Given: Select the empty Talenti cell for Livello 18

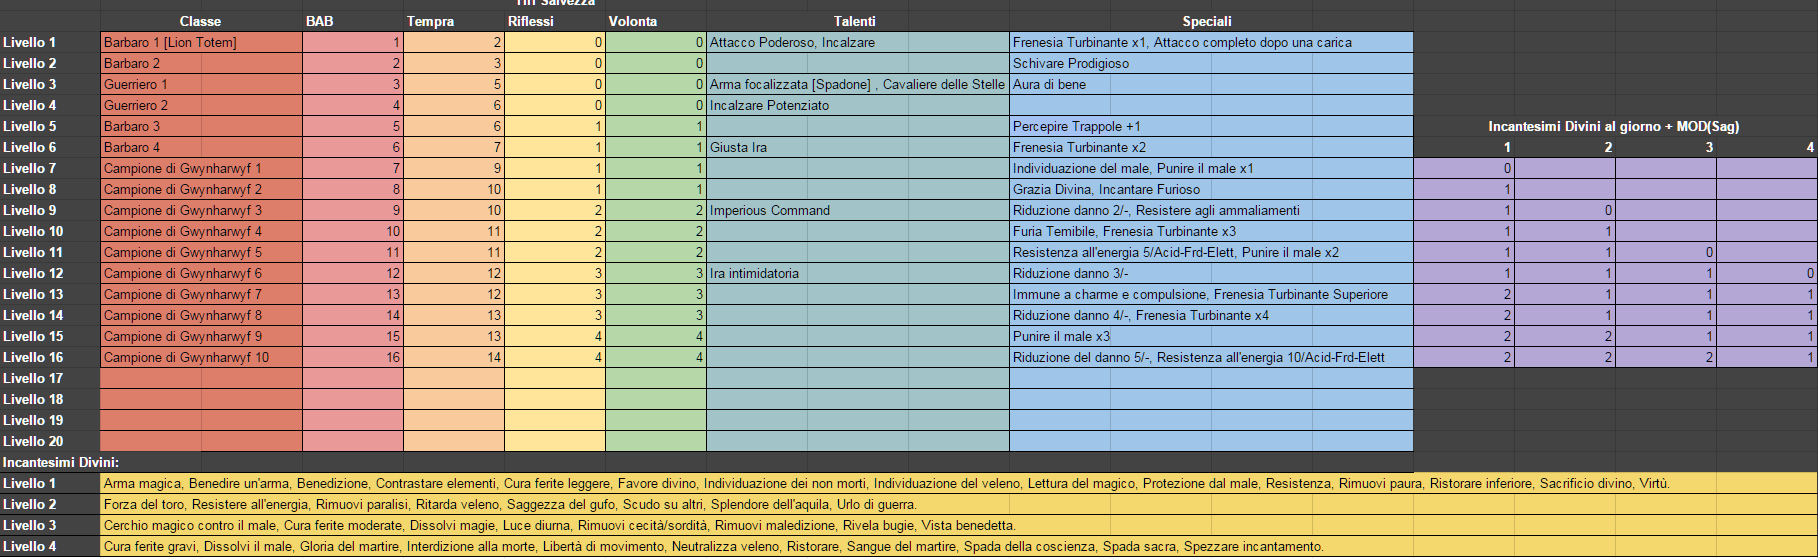Looking at the screenshot, I should (x=858, y=399).
